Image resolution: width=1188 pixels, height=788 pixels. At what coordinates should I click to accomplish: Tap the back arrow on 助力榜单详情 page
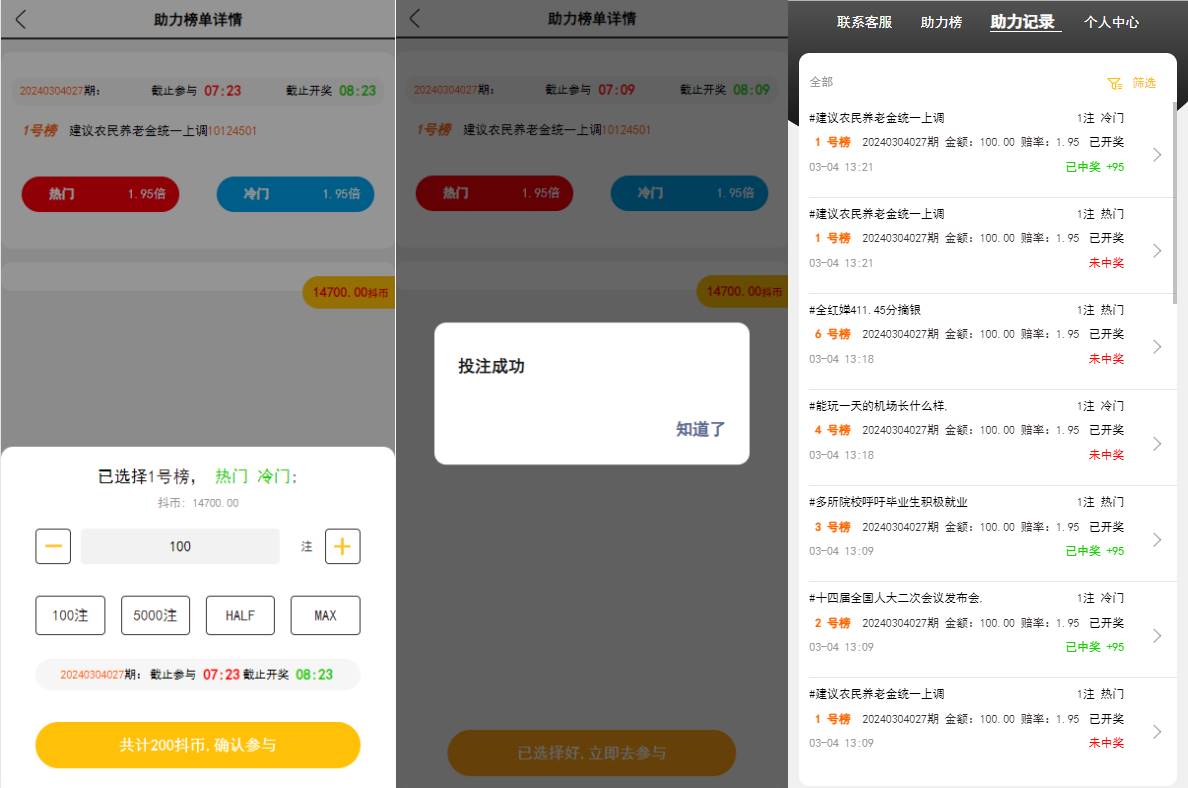coord(17,17)
